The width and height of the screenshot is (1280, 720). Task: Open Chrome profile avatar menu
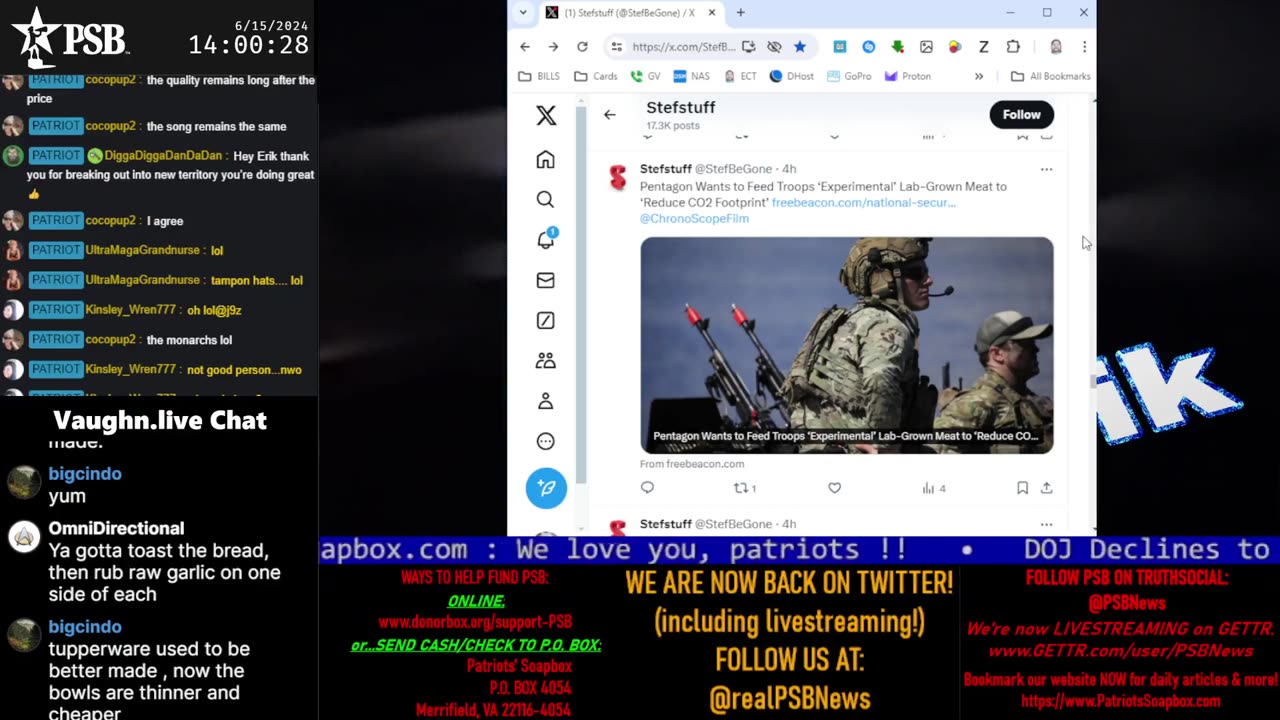pos(1055,47)
